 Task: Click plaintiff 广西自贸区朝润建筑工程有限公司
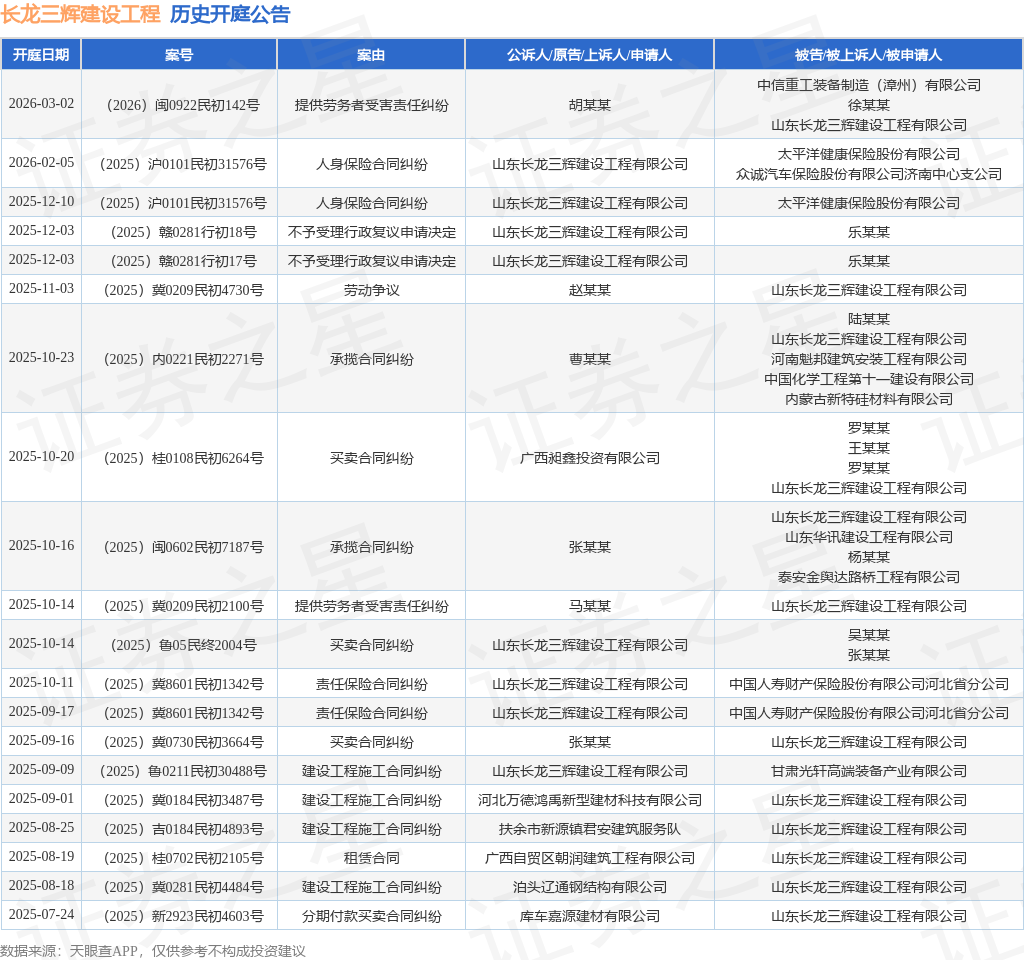coord(589,858)
